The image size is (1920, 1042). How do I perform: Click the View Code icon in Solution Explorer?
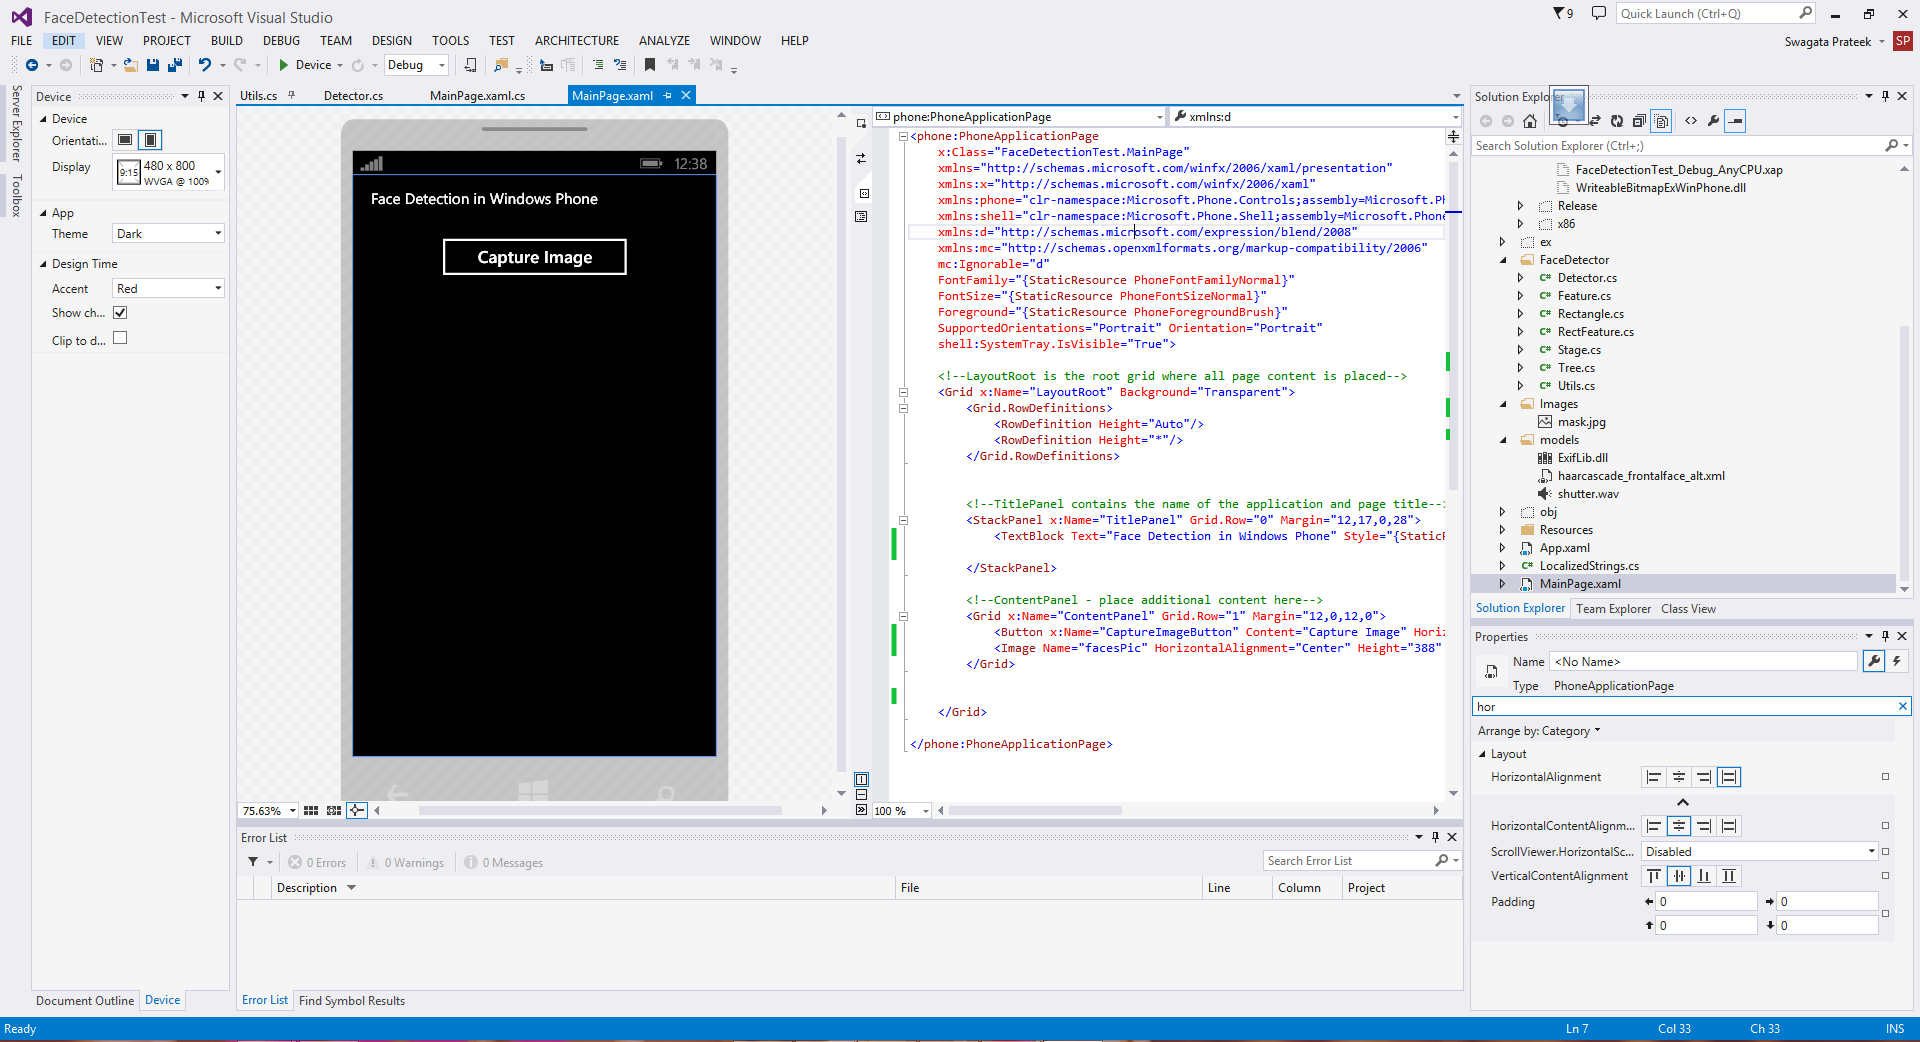[1691, 121]
